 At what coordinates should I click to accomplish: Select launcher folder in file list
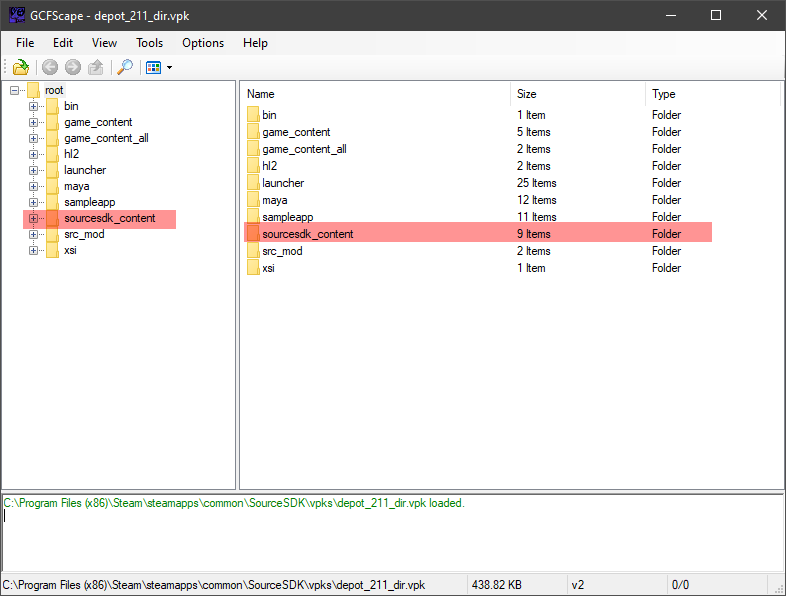tap(283, 183)
